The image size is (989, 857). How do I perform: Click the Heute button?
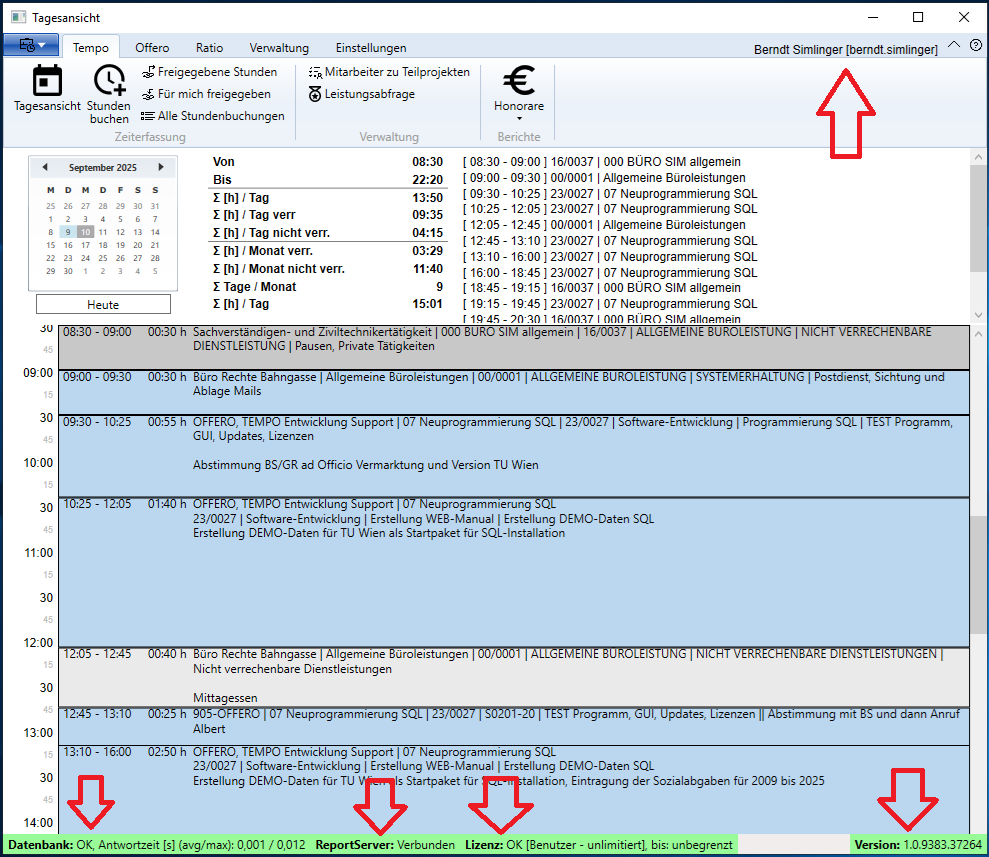point(103,305)
